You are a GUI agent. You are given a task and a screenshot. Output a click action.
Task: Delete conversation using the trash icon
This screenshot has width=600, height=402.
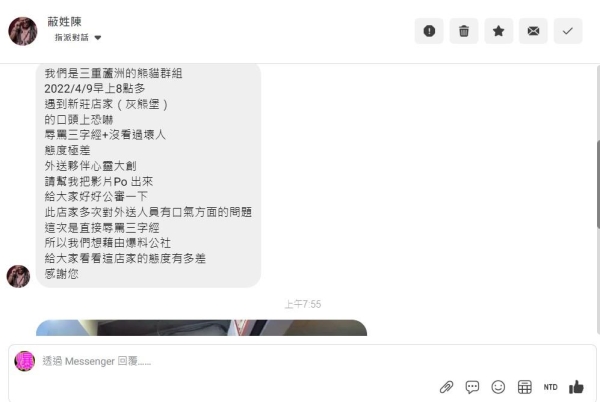(x=464, y=31)
